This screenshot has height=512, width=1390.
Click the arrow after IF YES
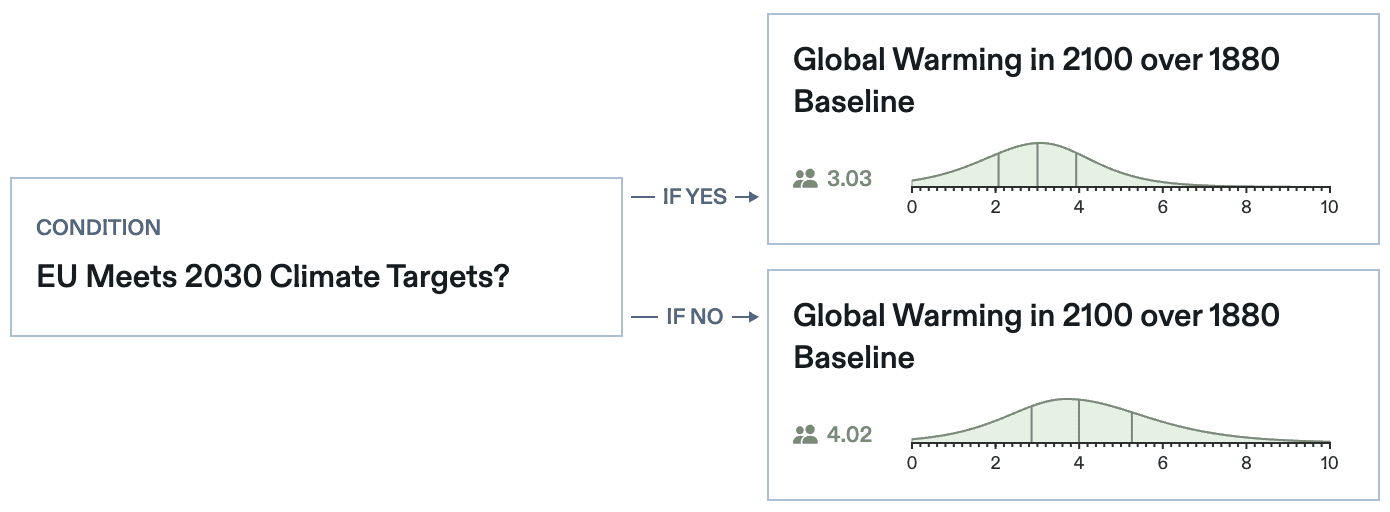tap(745, 197)
